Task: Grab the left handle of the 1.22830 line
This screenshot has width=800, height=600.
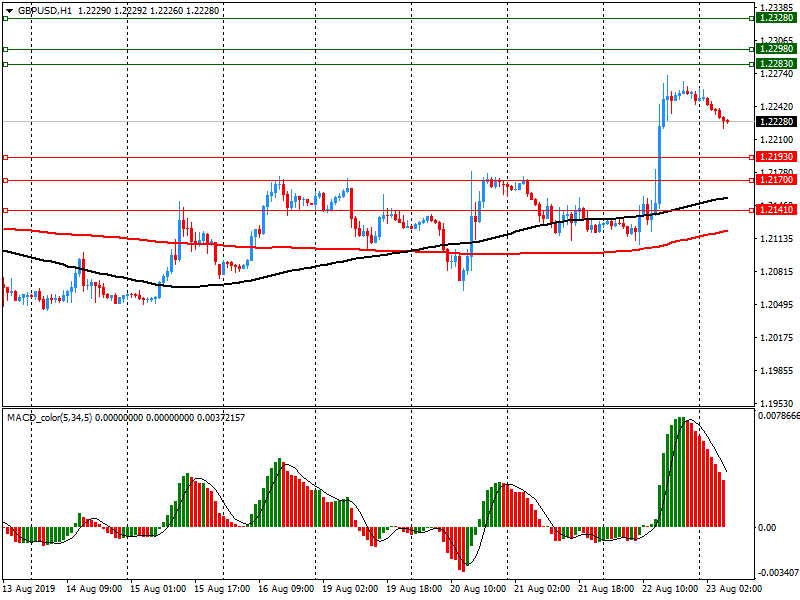Action: 5,64
